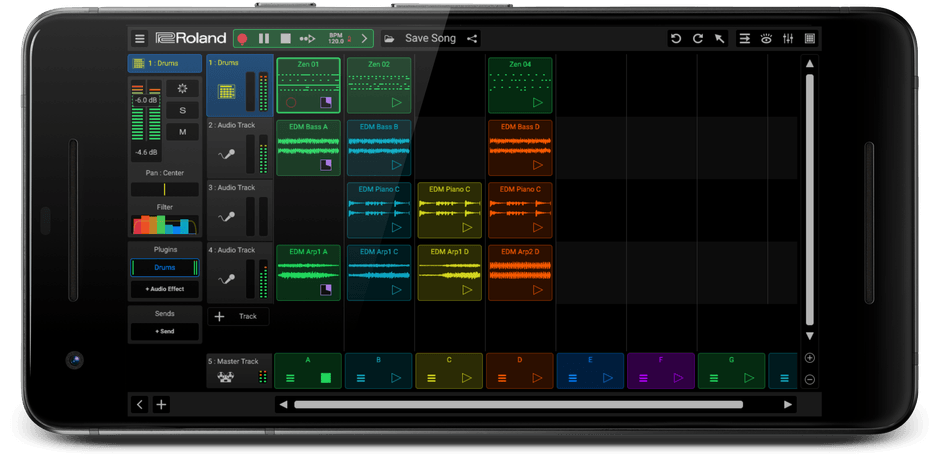Viewport: 940px width, 456px height.
Task: Click the share icon beside Save Song
Action: (473, 39)
